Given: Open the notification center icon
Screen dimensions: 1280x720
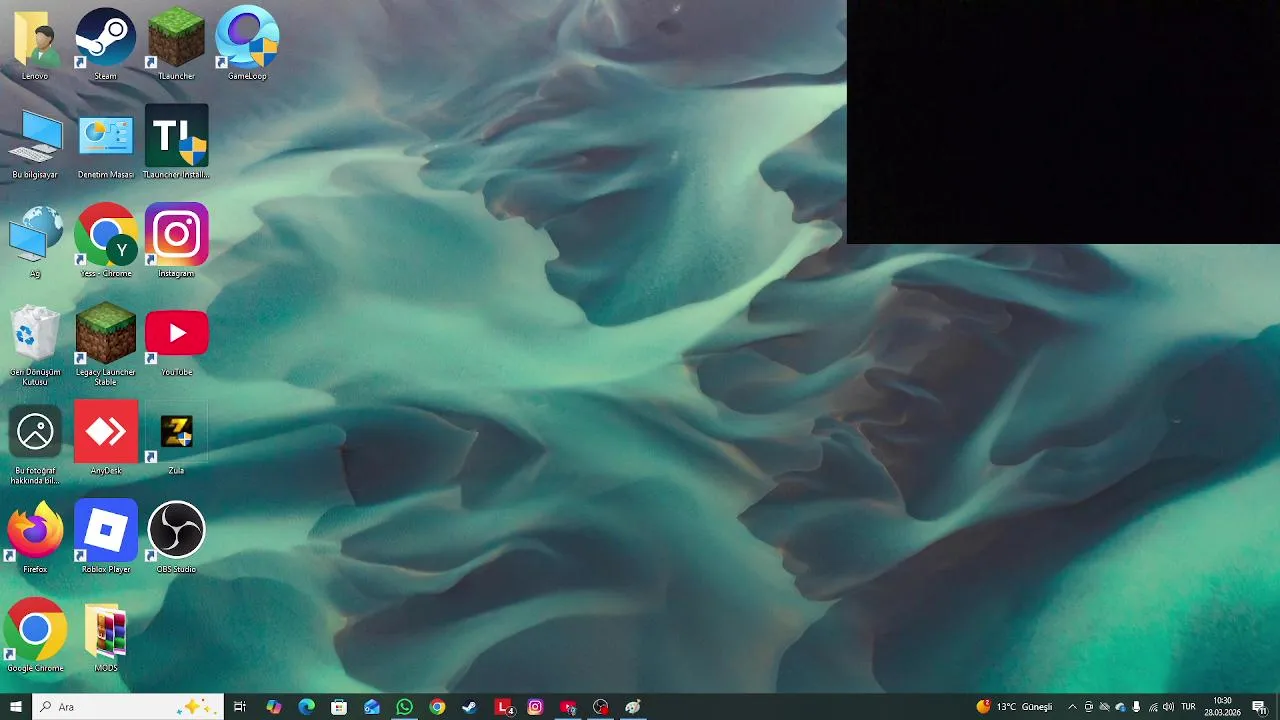Looking at the screenshot, I should tap(1259, 707).
